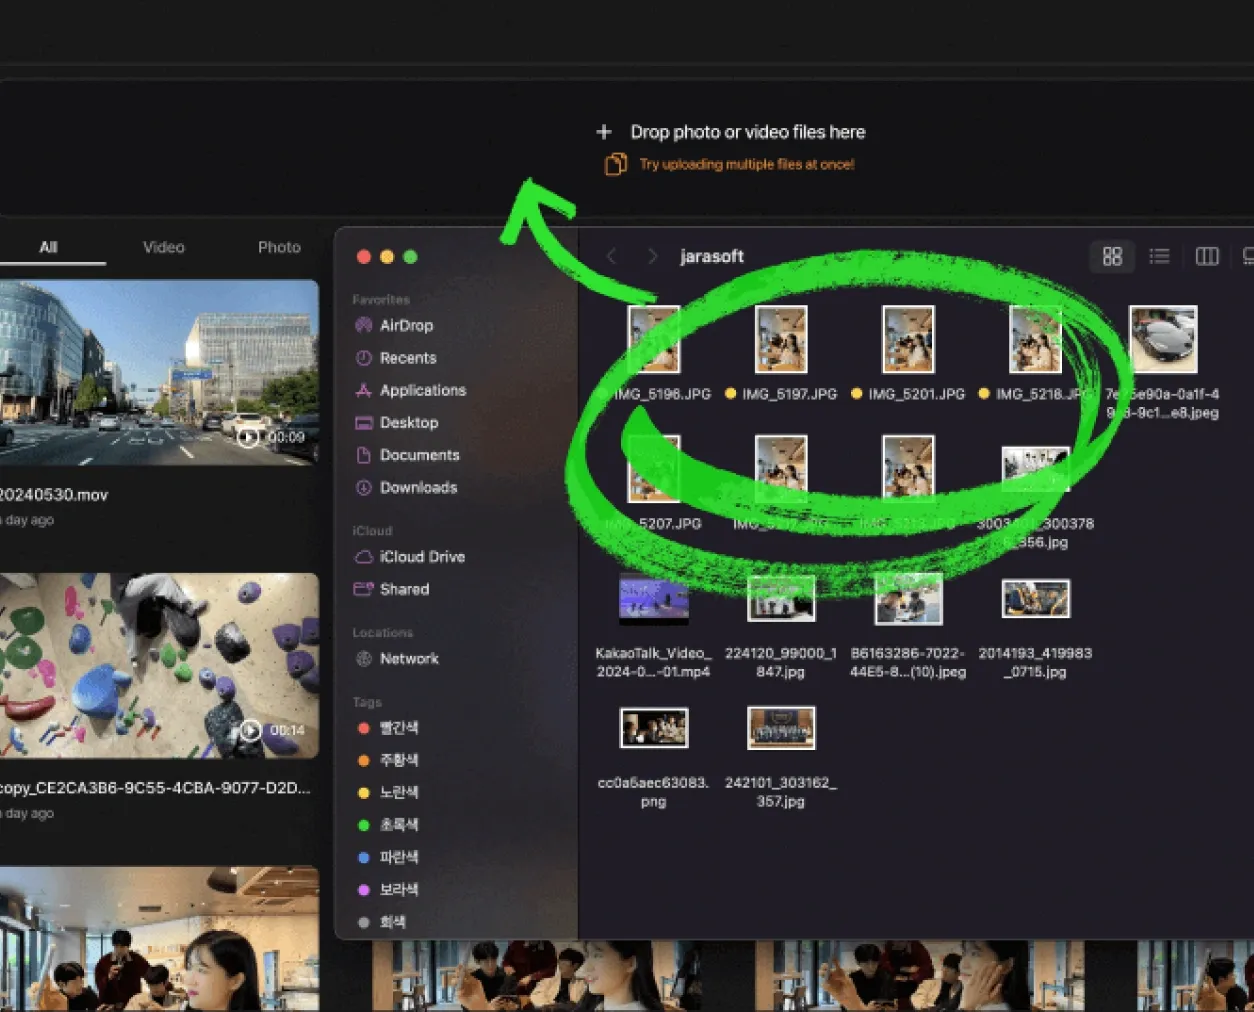Screen dimensions: 1254x1012
Task: Switch Finder to icon grid view
Action: (x=1111, y=257)
